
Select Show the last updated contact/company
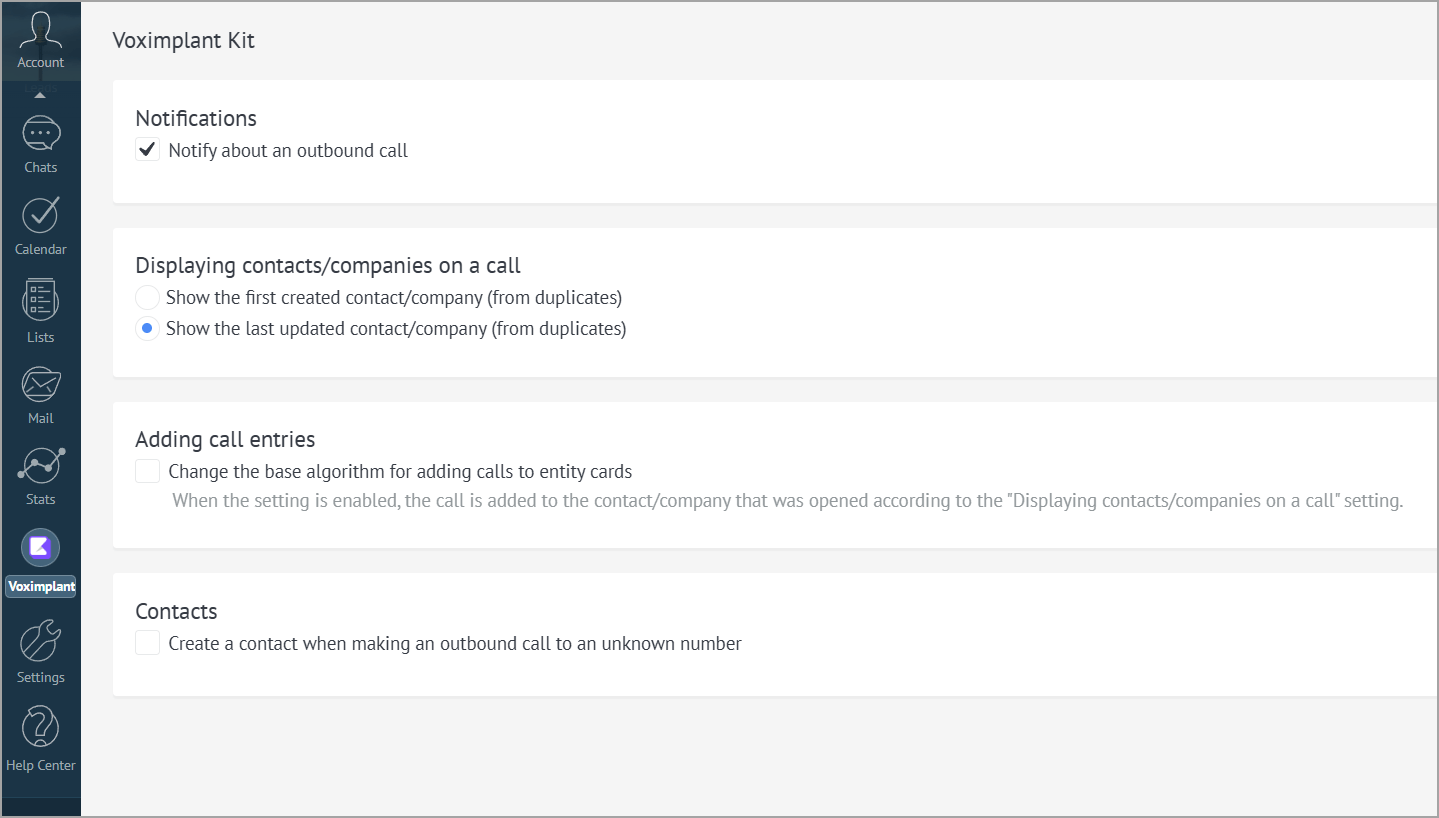pos(147,328)
